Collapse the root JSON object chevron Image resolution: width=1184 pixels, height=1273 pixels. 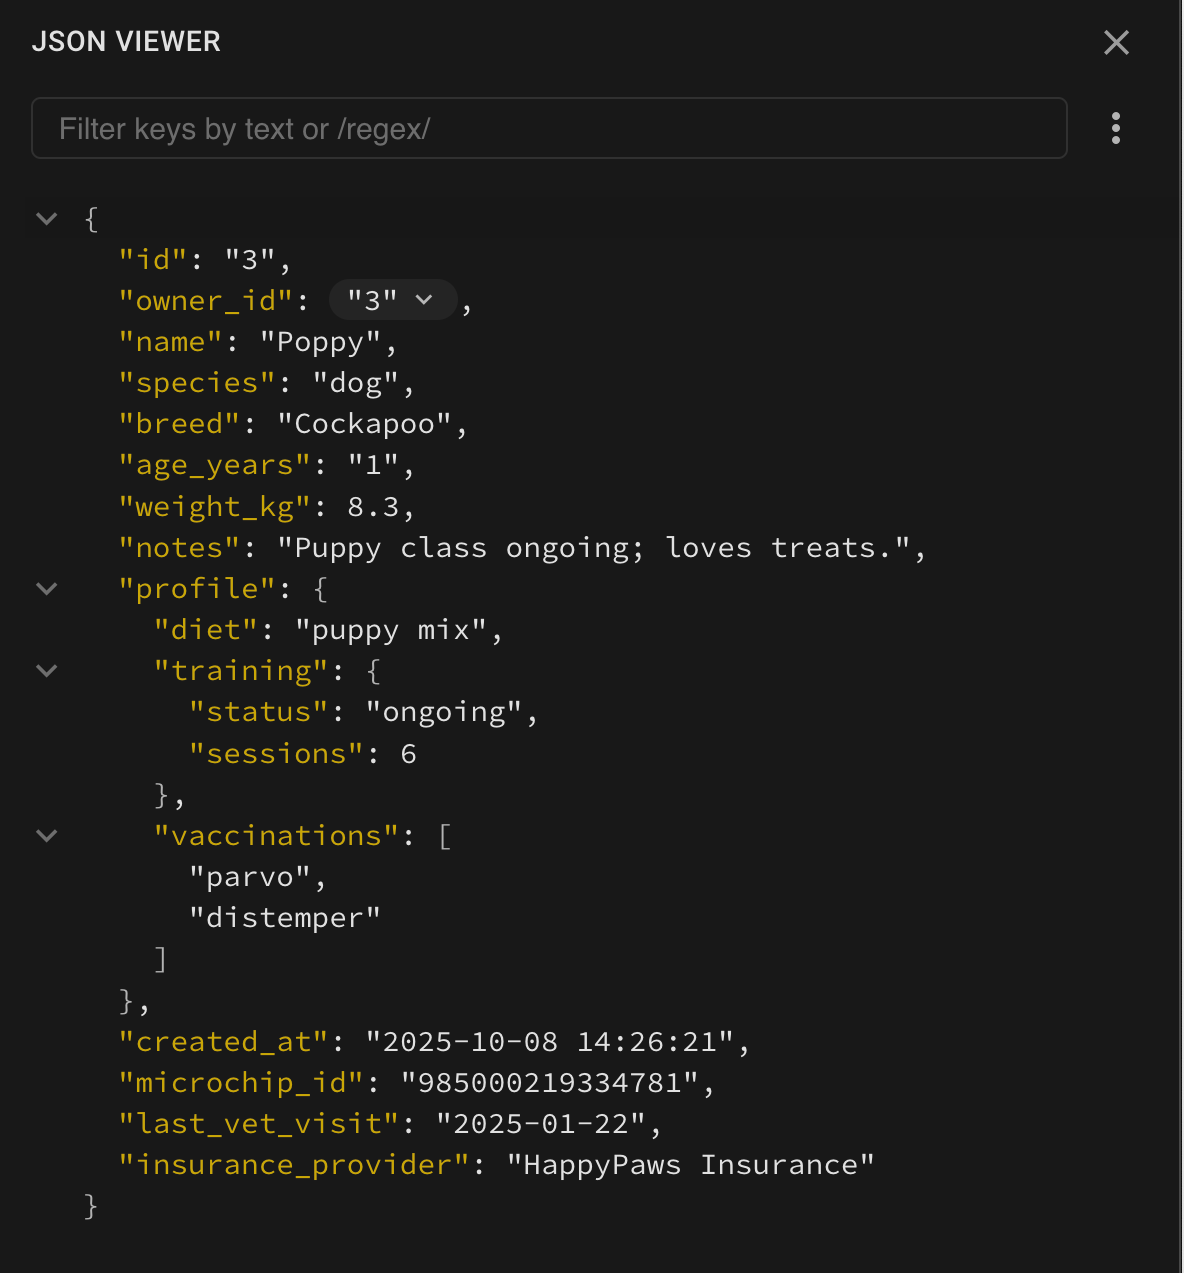tap(47, 219)
